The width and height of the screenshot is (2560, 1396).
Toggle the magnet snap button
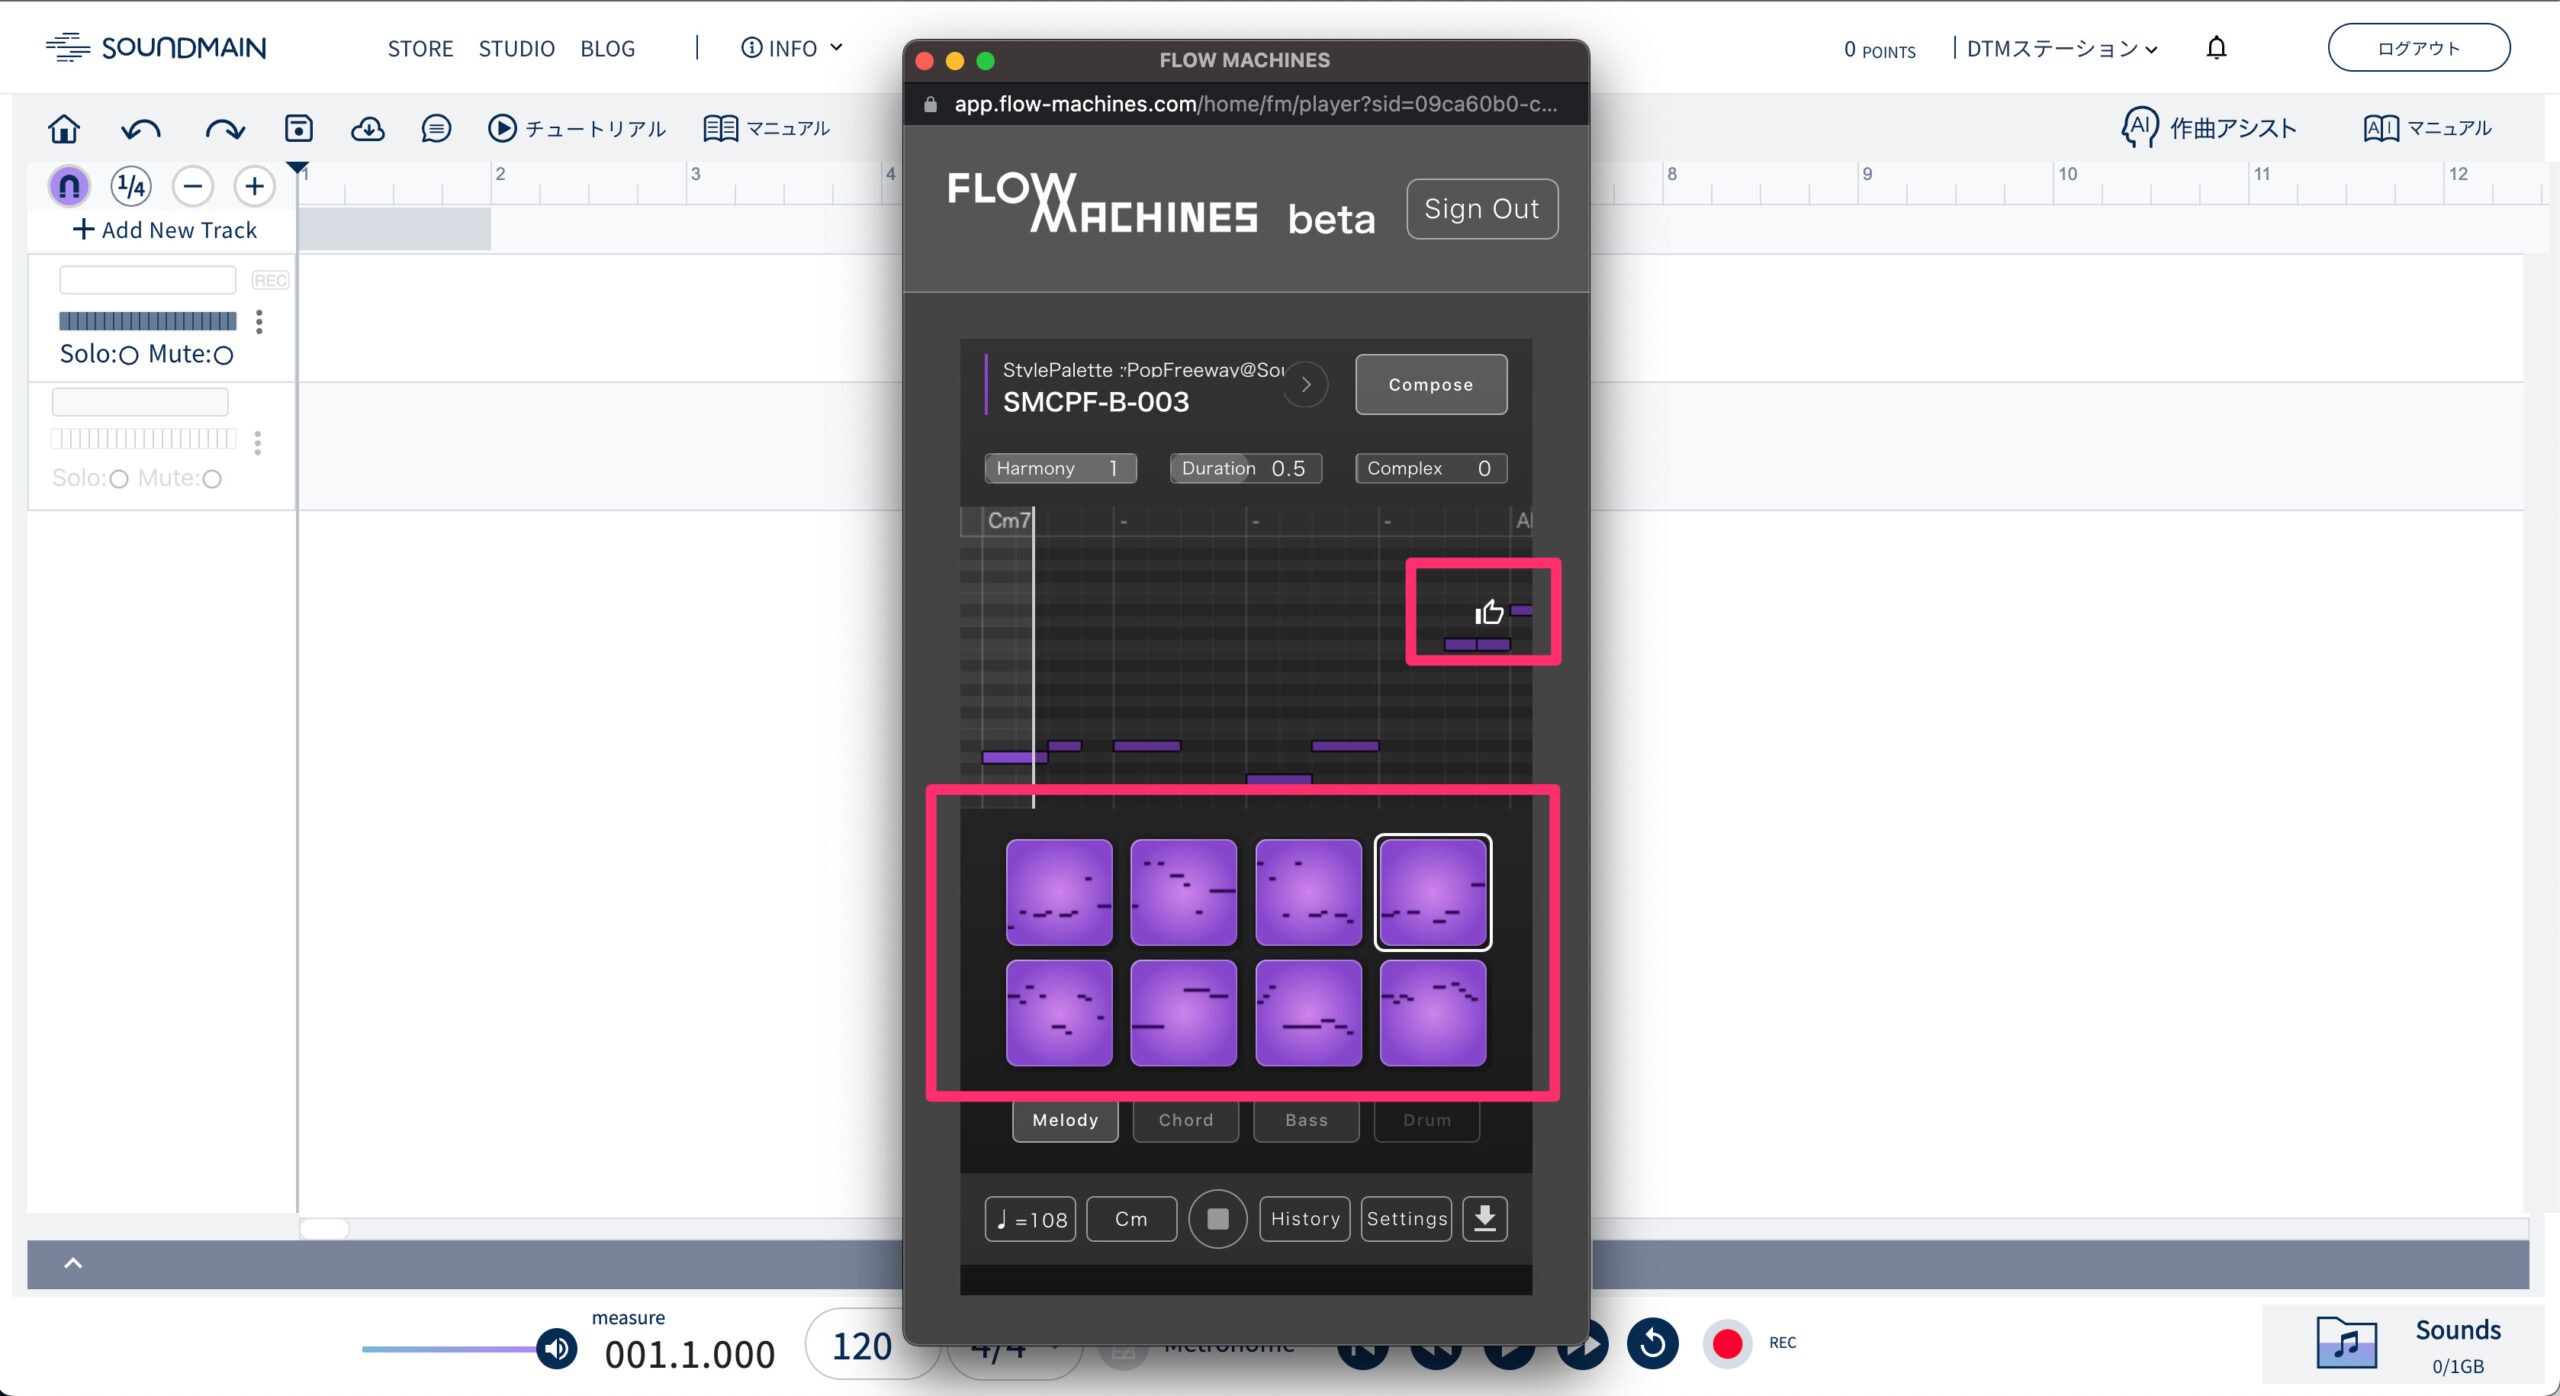(x=69, y=186)
